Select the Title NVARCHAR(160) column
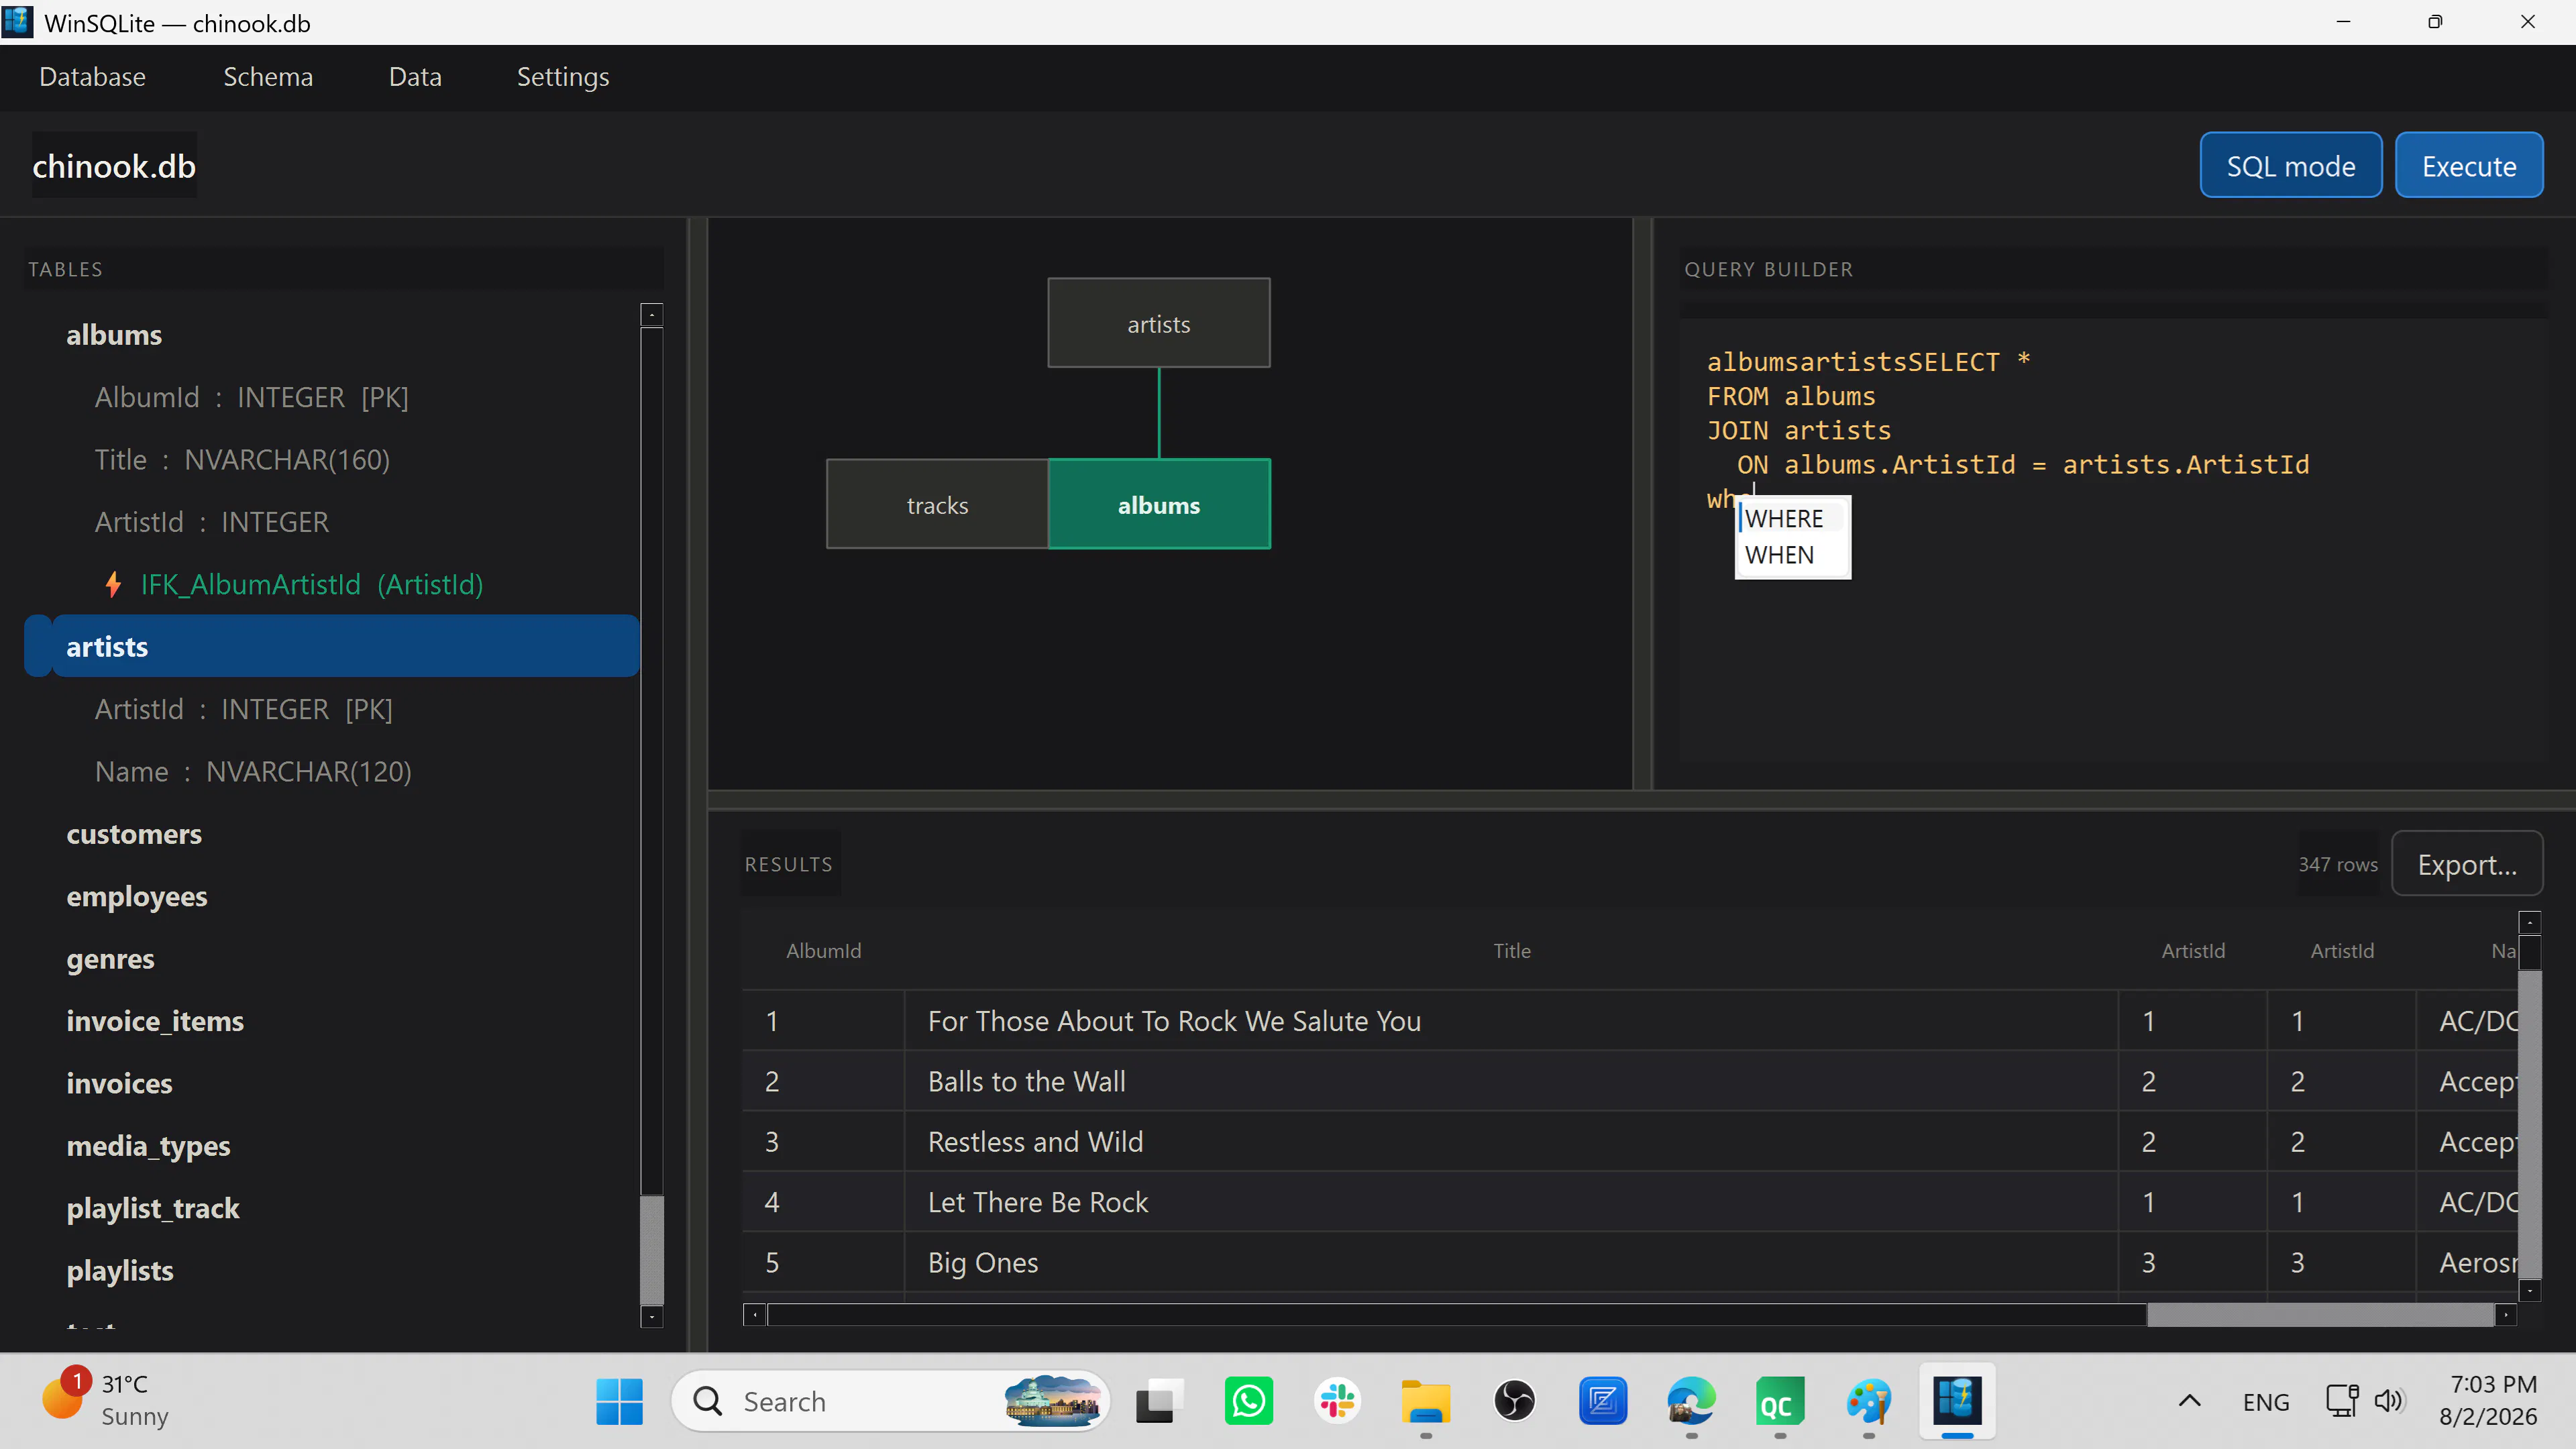2576x1449 pixels. pyautogui.click(x=242, y=459)
